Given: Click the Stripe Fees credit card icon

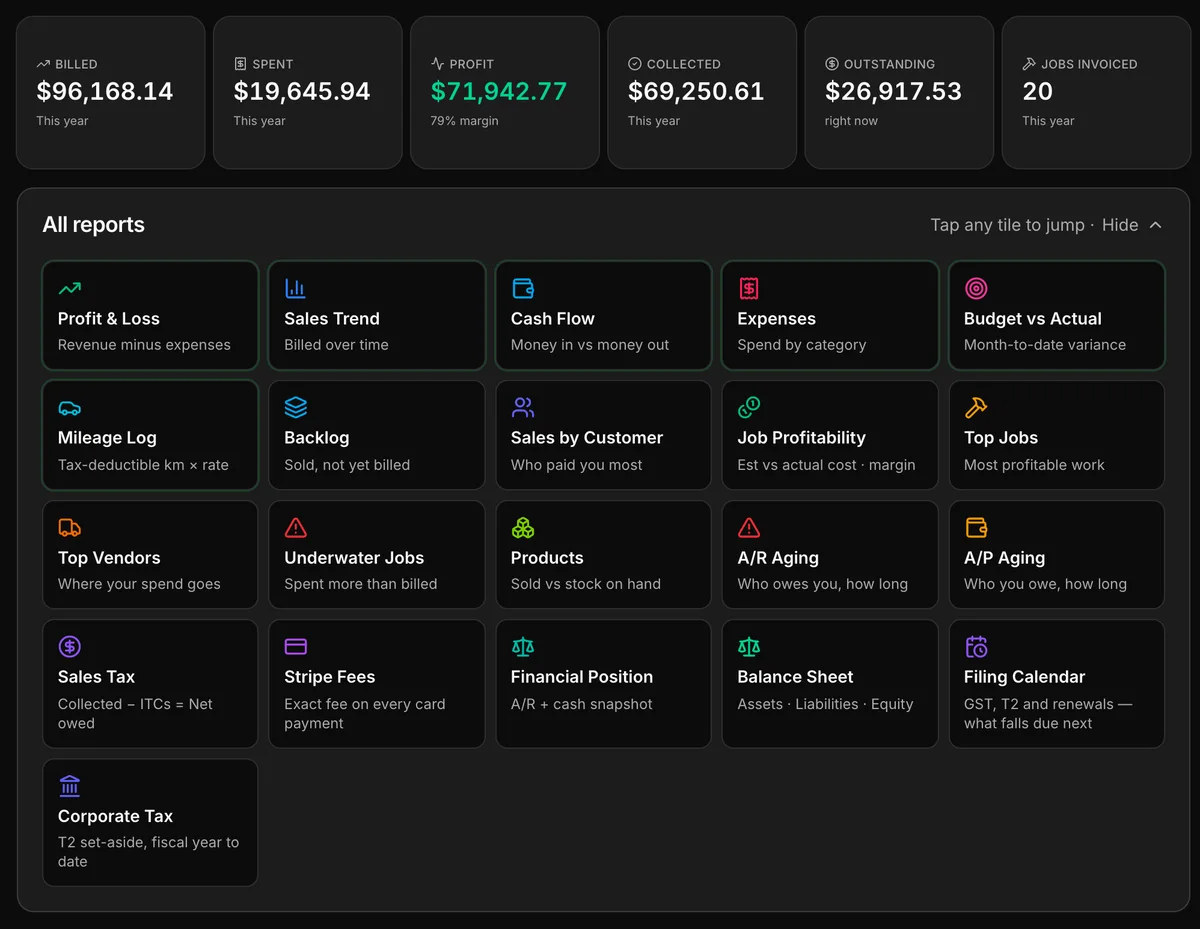Looking at the screenshot, I should coord(296,647).
